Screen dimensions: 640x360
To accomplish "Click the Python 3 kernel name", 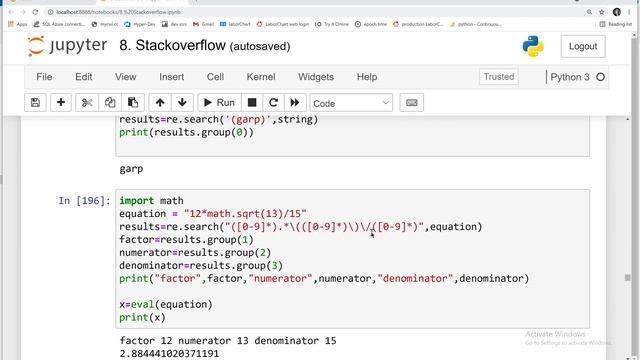I will tap(570, 77).
